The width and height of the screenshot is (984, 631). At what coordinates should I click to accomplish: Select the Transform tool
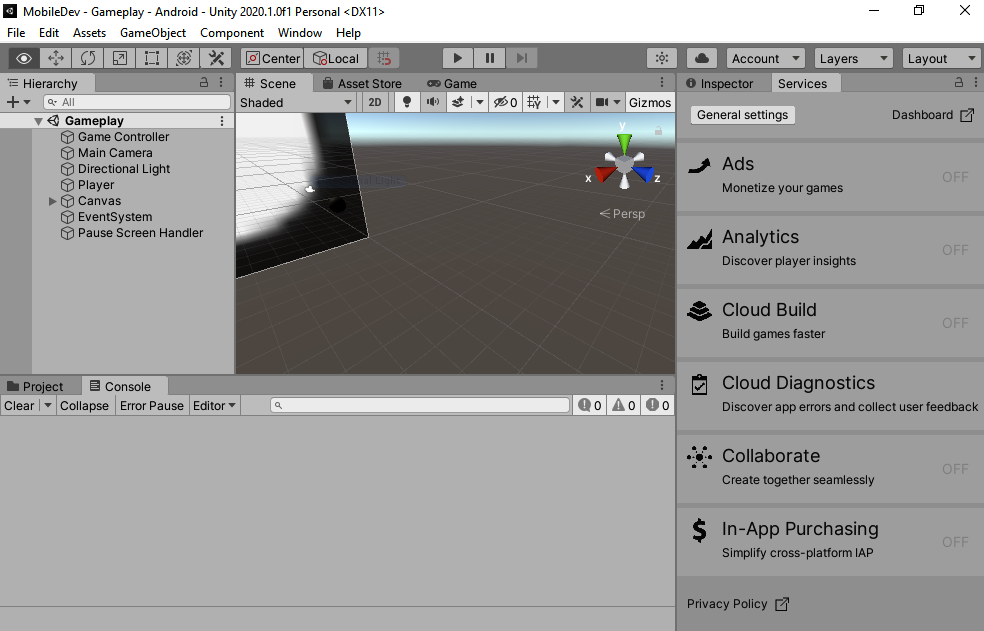[184, 58]
